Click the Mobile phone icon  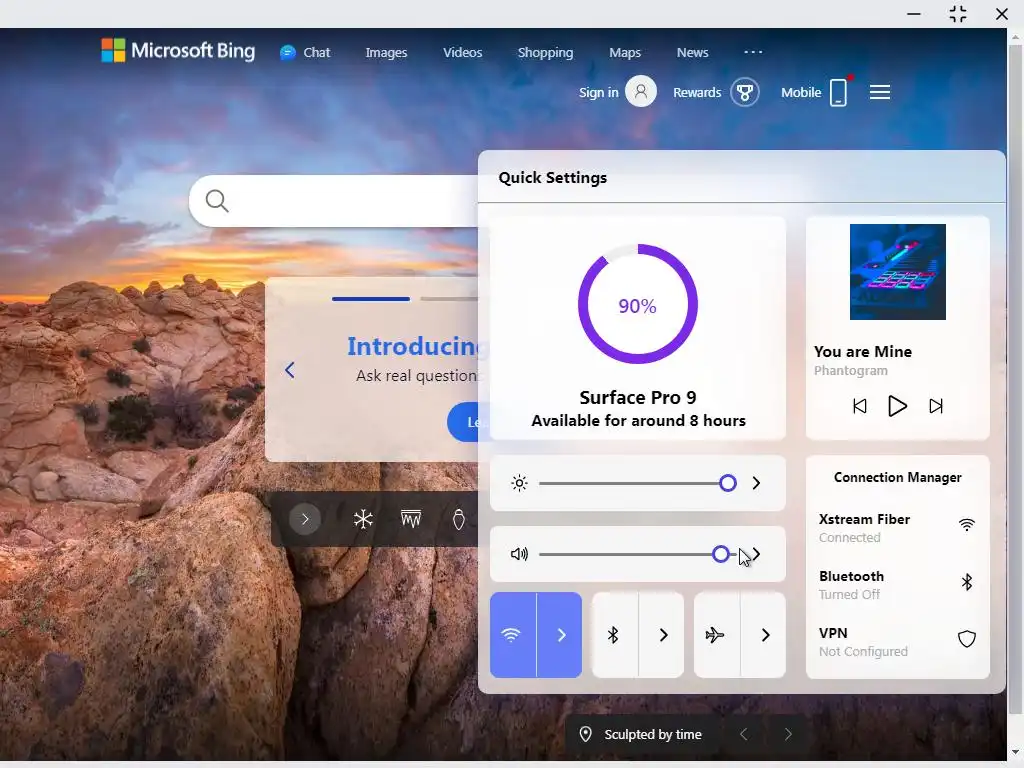[839, 92]
